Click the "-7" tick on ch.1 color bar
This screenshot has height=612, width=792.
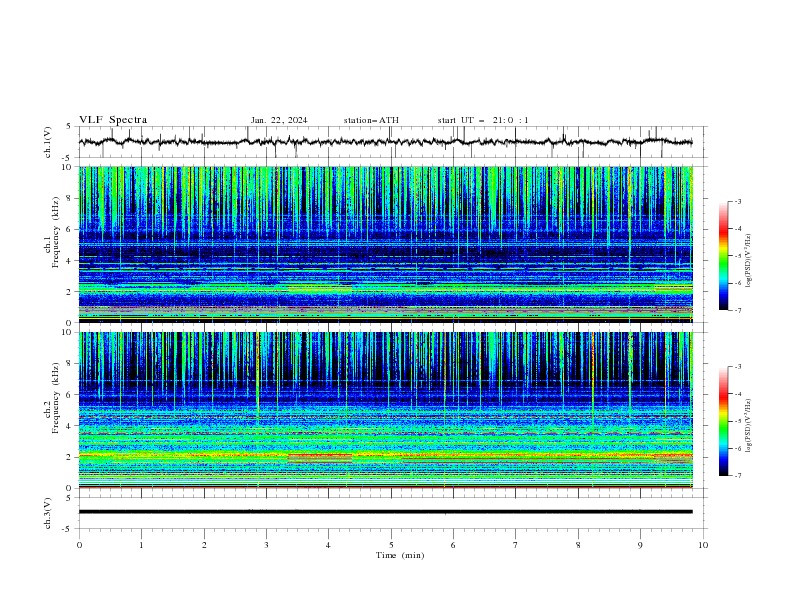737,310
